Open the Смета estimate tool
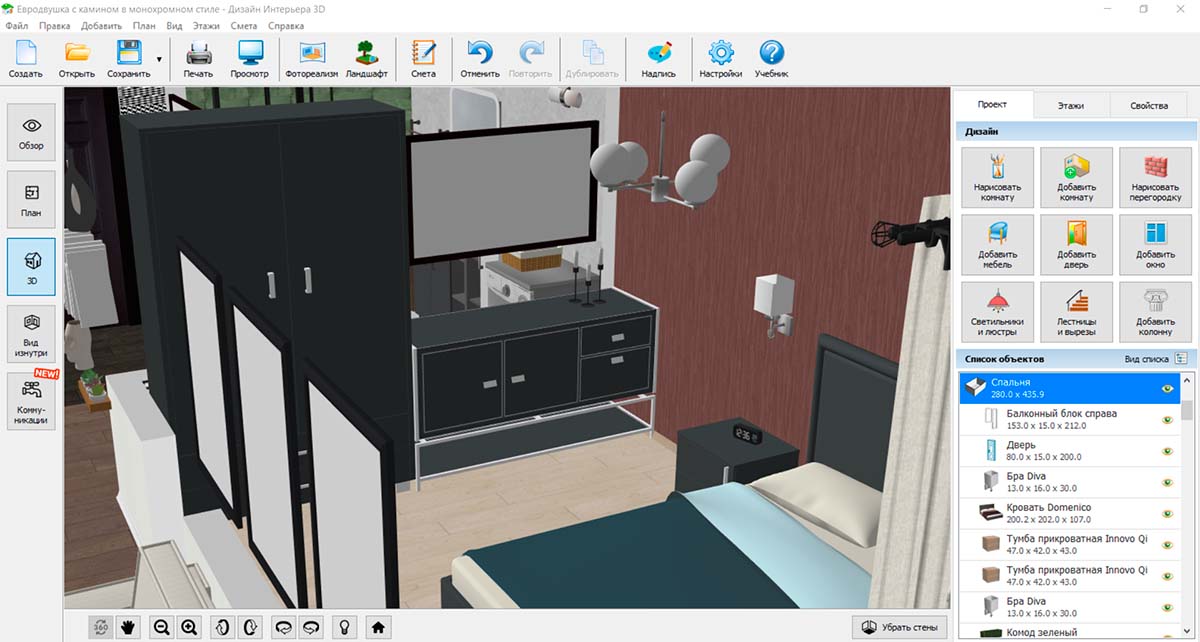1200x642 pixels. tap(423, 59)
